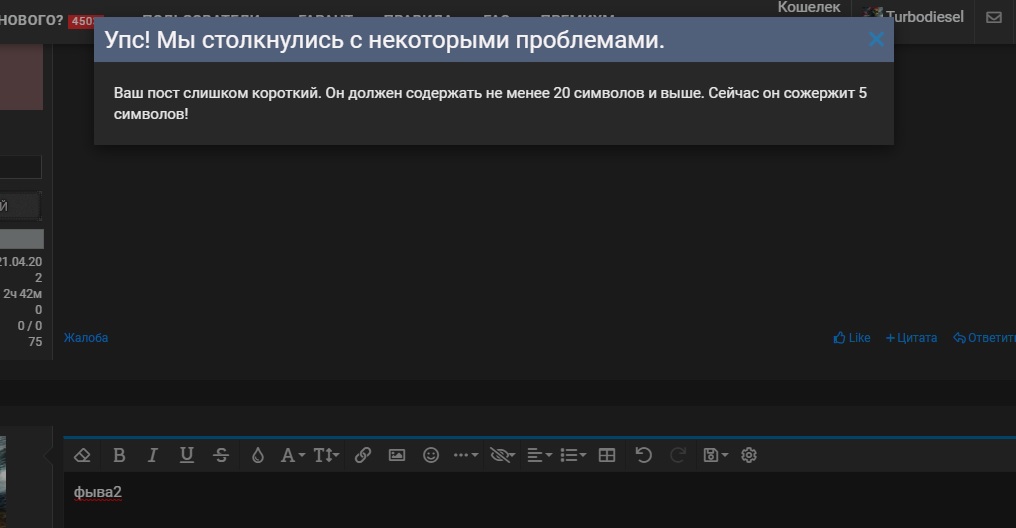The image size is (1016, 528).
Task: Insert an image into the post
Action: pyautogui.click(x=397, y=455)
